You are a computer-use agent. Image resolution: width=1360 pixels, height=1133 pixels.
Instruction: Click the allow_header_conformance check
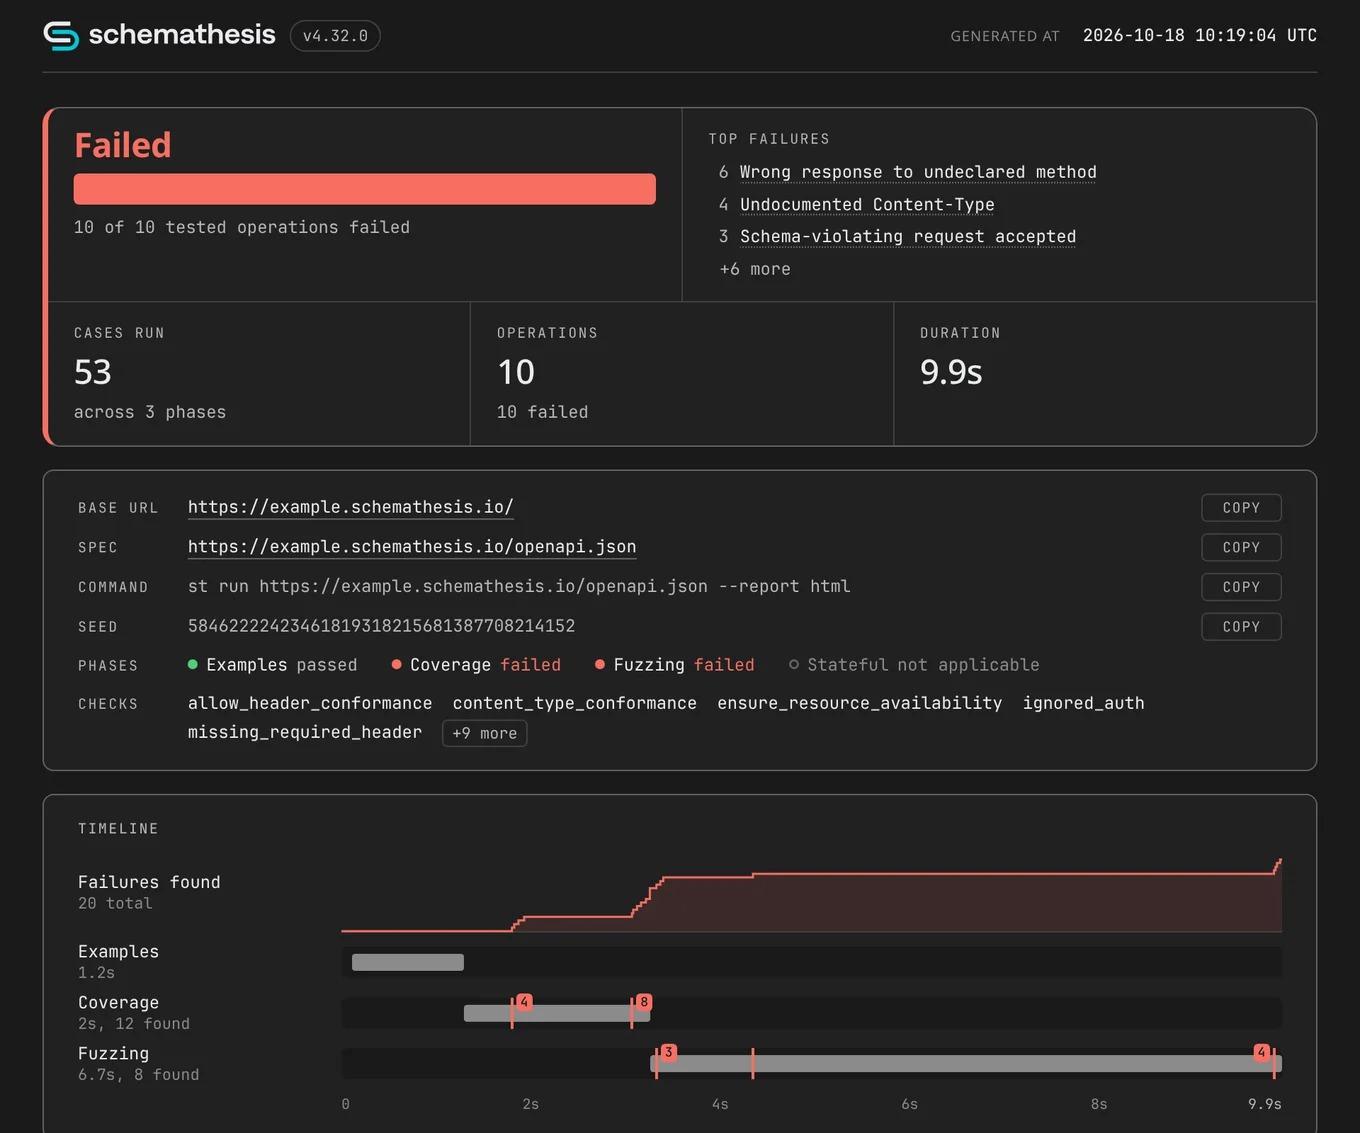click(310, 703)
